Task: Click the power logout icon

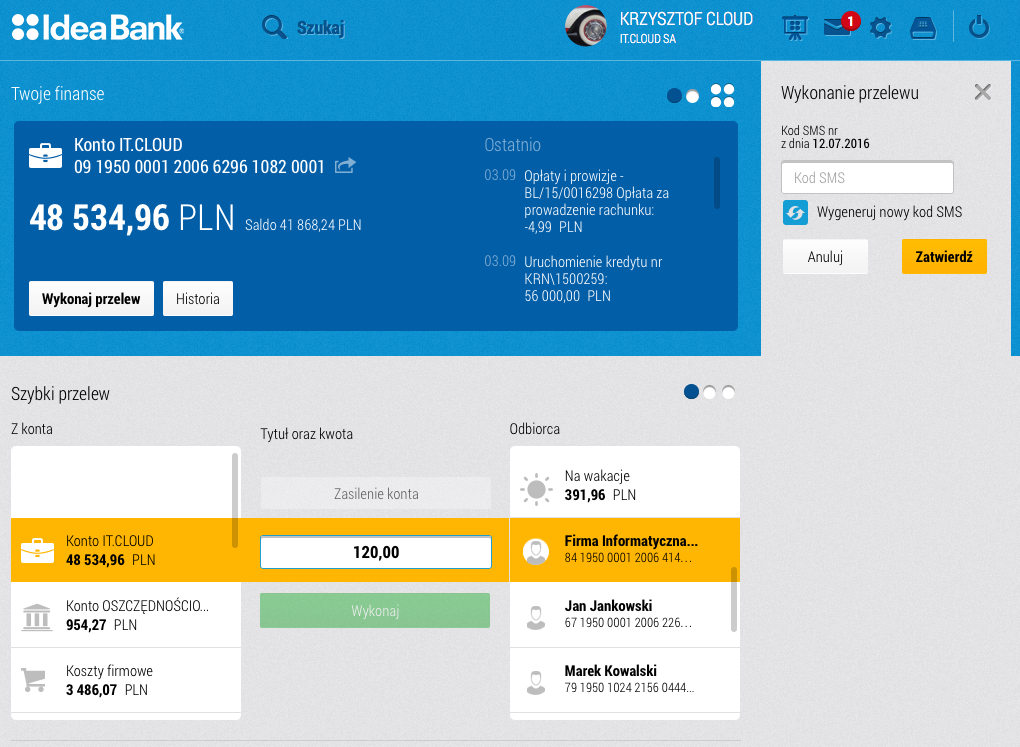Action: 978,27
